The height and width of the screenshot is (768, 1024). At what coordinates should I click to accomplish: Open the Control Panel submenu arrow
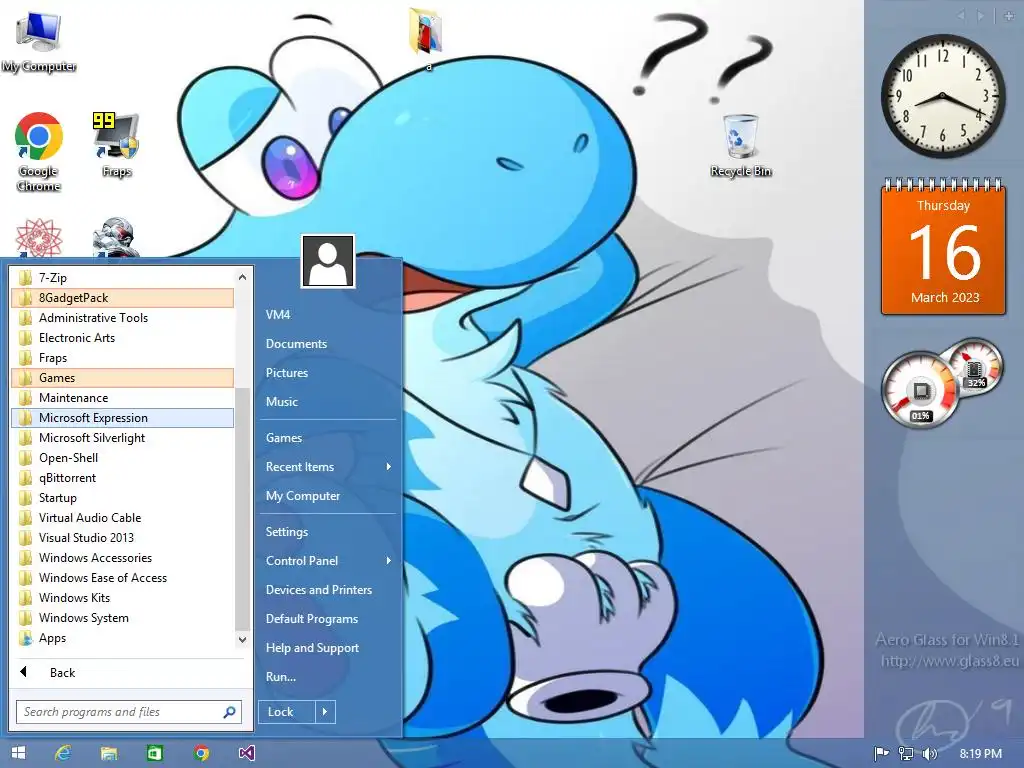click(389, 560)
